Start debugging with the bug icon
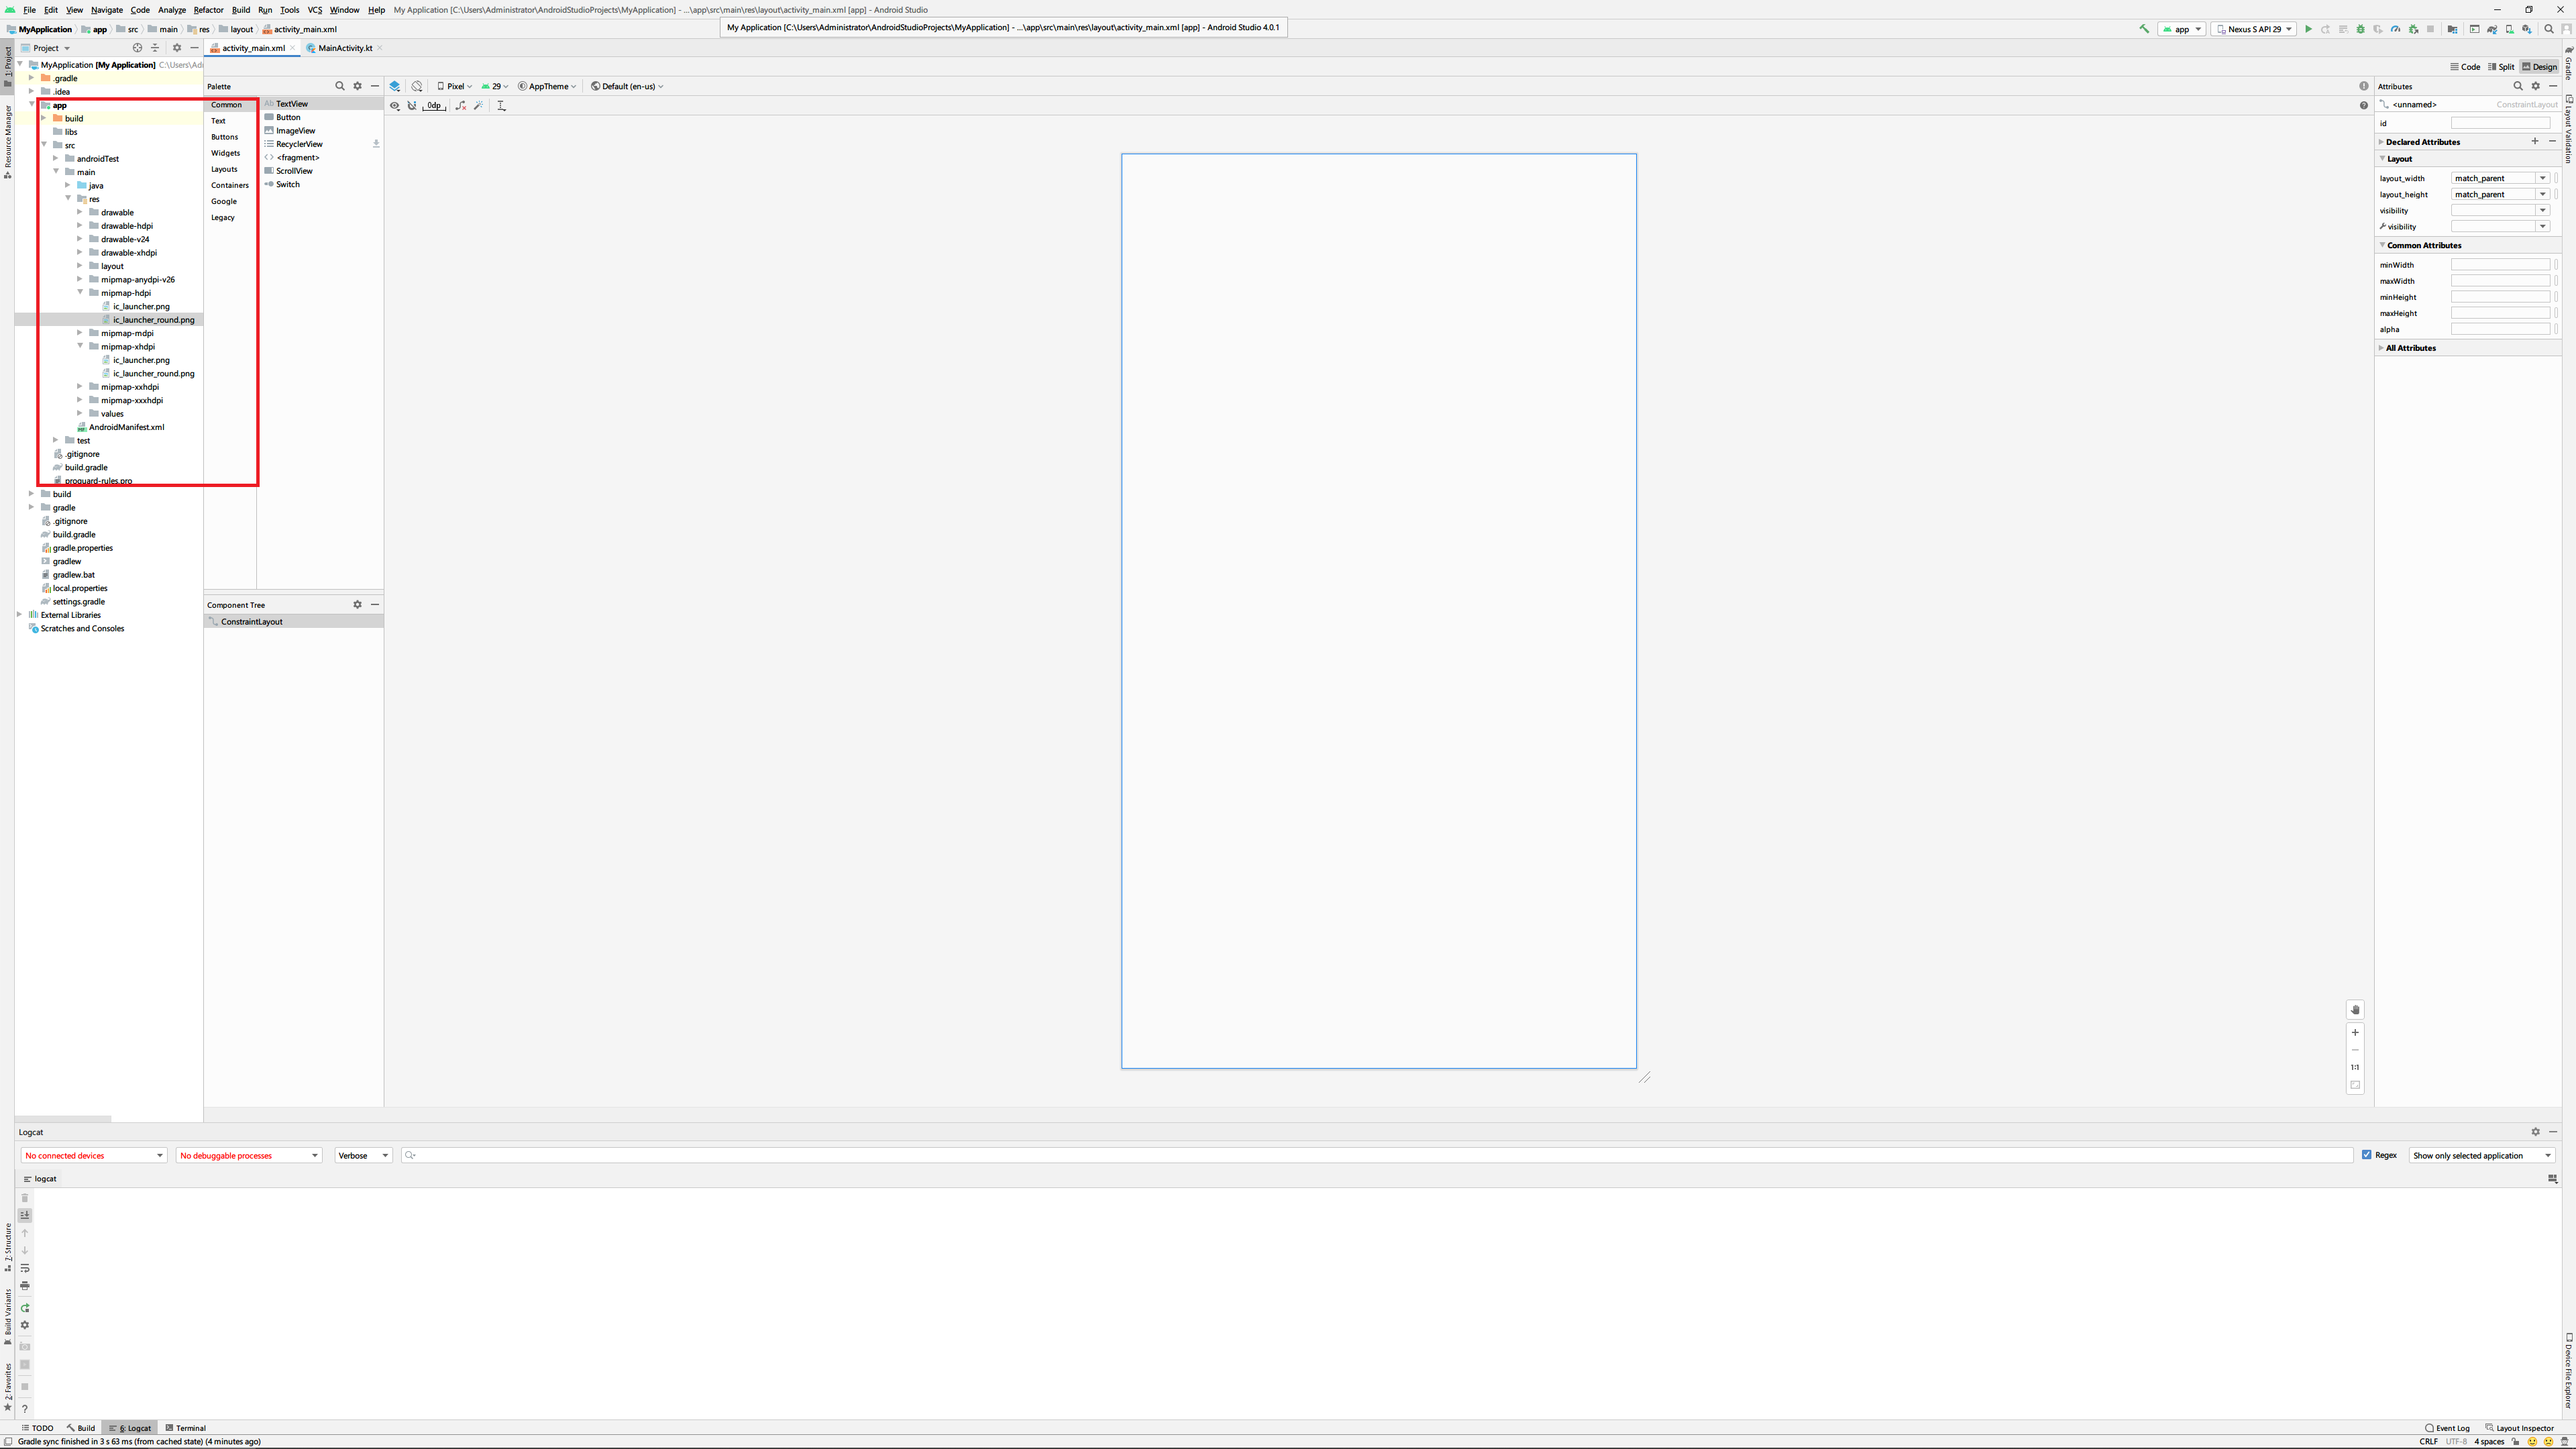The height and width of the screenshot is (1449, 2576). tap(2361, 29)
